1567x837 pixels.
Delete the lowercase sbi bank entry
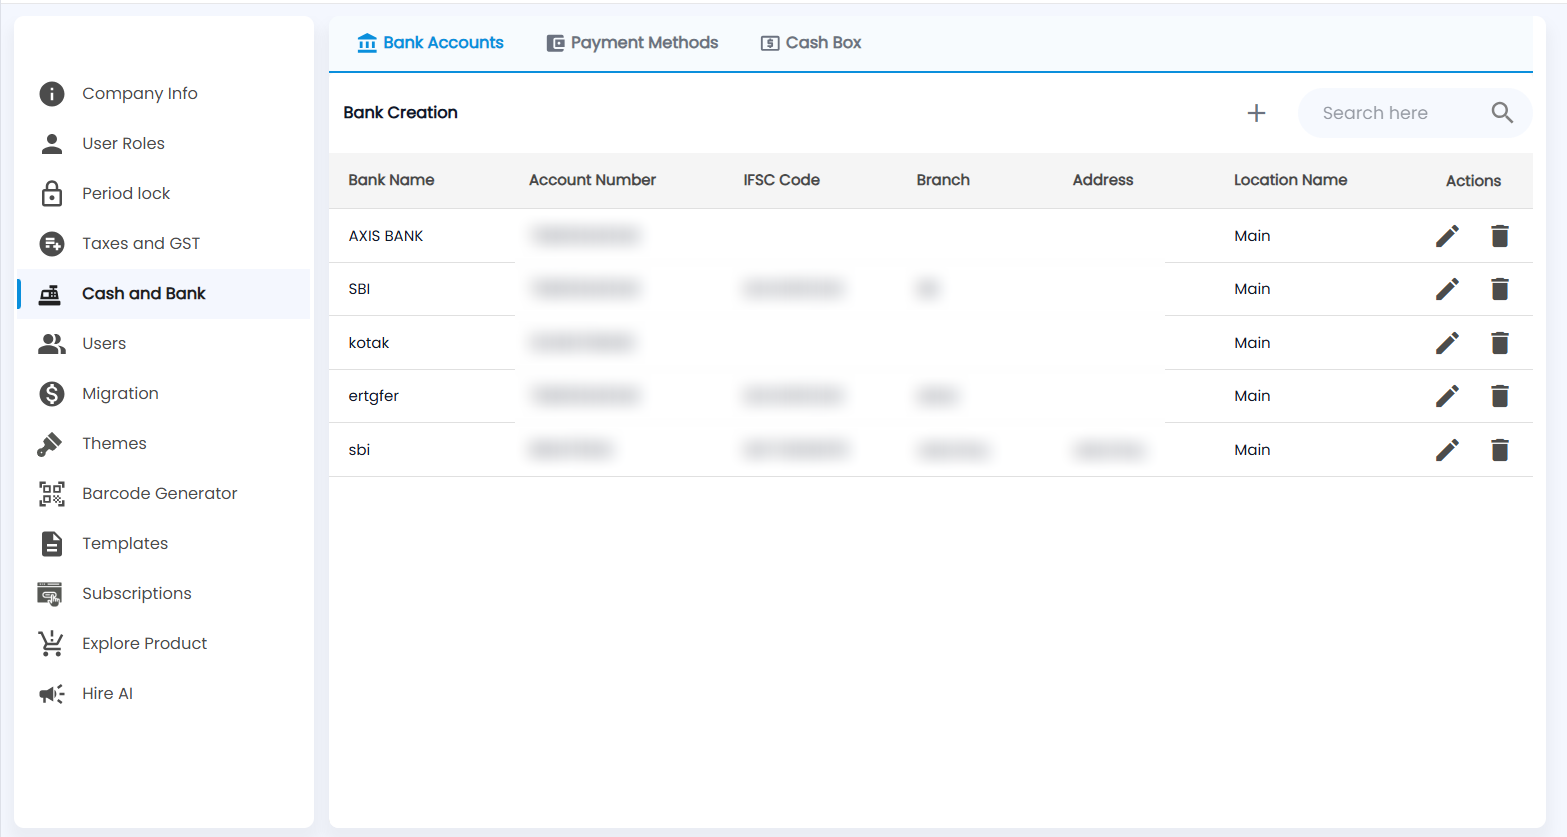[x=1500, y=450]
